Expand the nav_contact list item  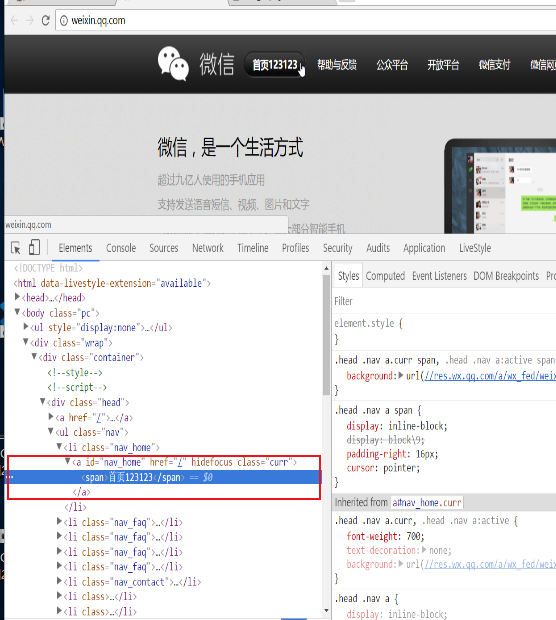[59, 581]
